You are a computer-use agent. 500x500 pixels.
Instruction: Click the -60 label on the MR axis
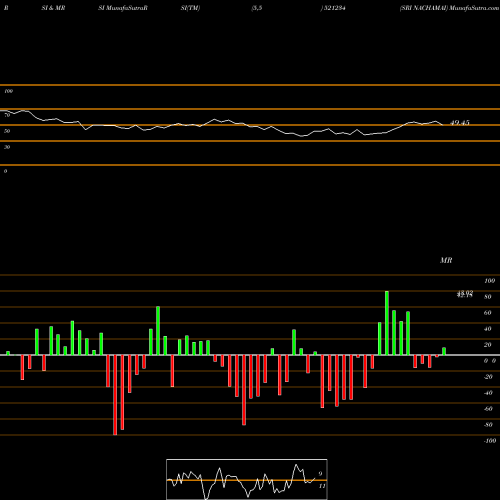pyautogui.click(x=488, y=409)
